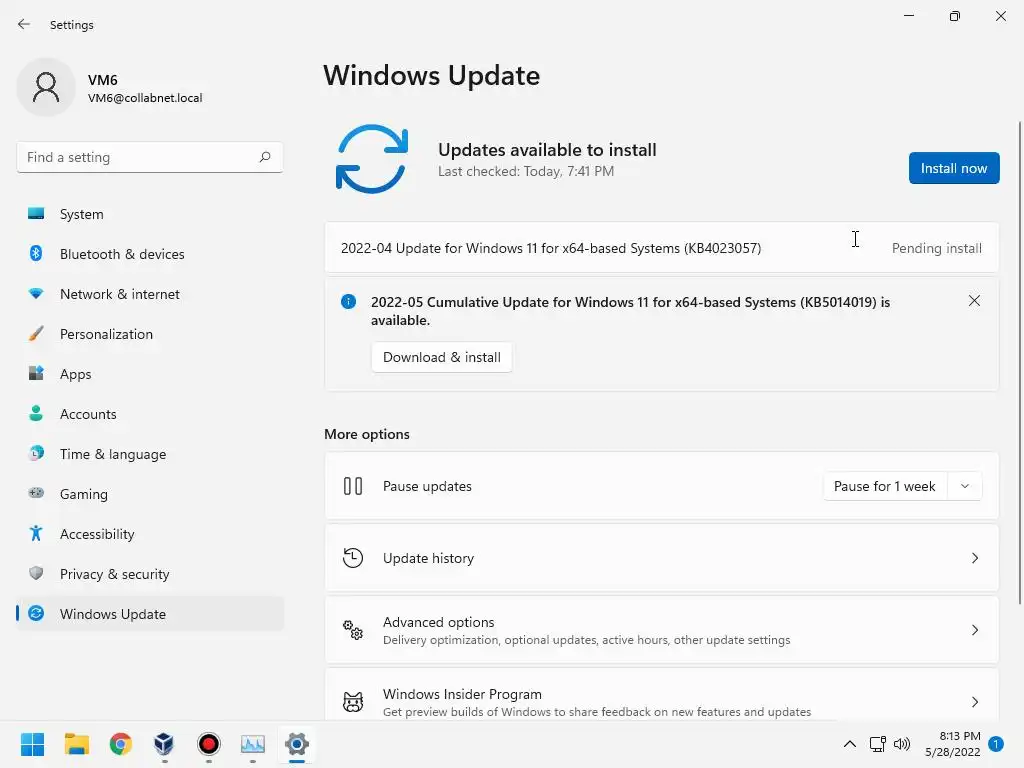1024x768 pixels.
Task: Click the Privacy & security shield icon
Action: coord(36,573)
